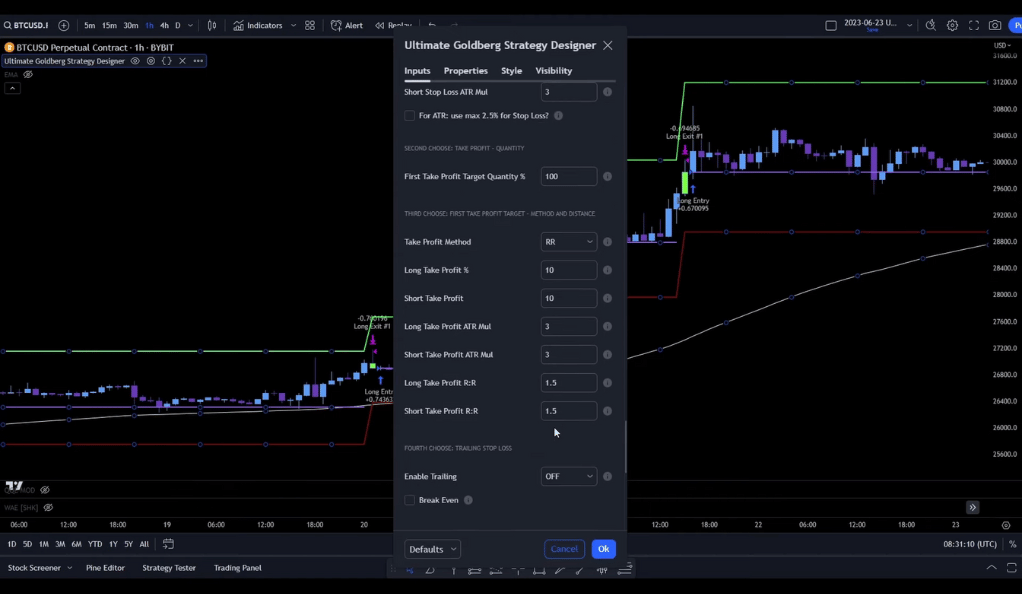Select the 4h timeframe

(x=164, y=25)
